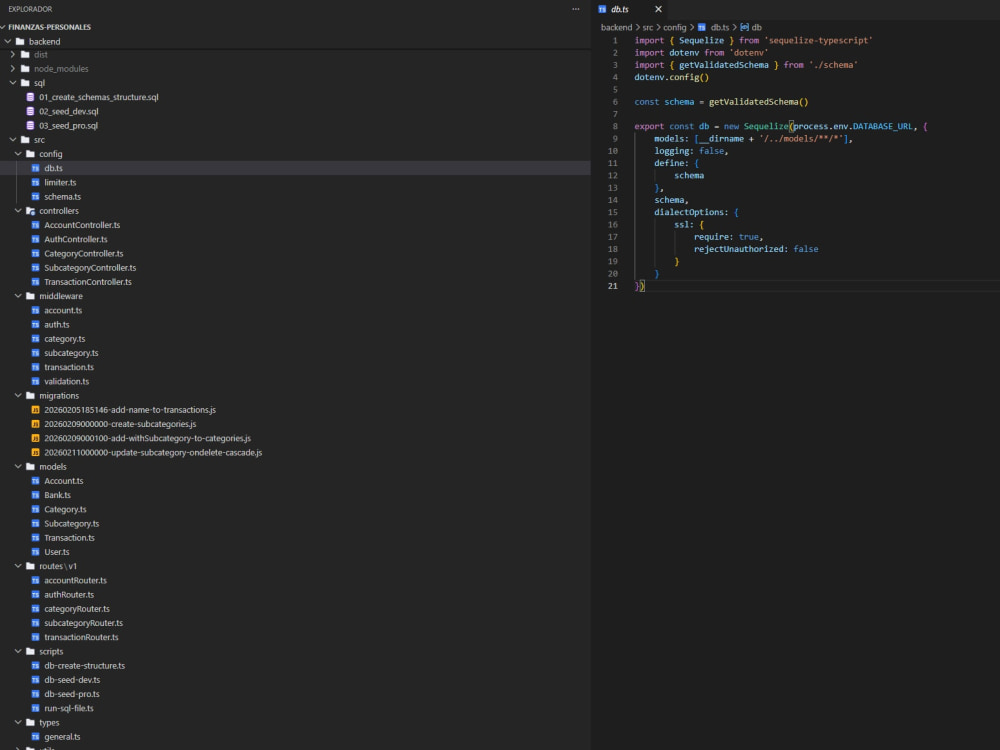The height and width of the screenshot is (750, 1000).
Task: Click the src breadcrumb segment
Action: pyautogui.click(x=648, y=27)
